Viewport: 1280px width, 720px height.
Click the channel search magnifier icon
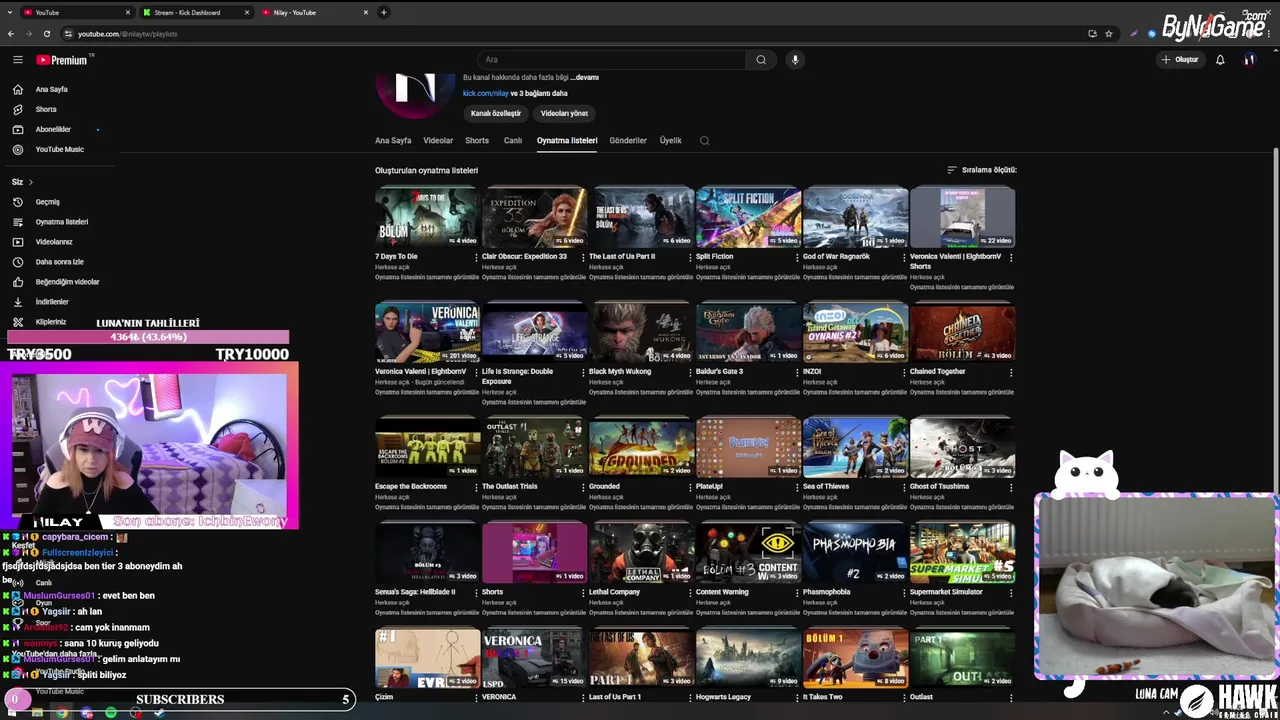coord(704,141)
